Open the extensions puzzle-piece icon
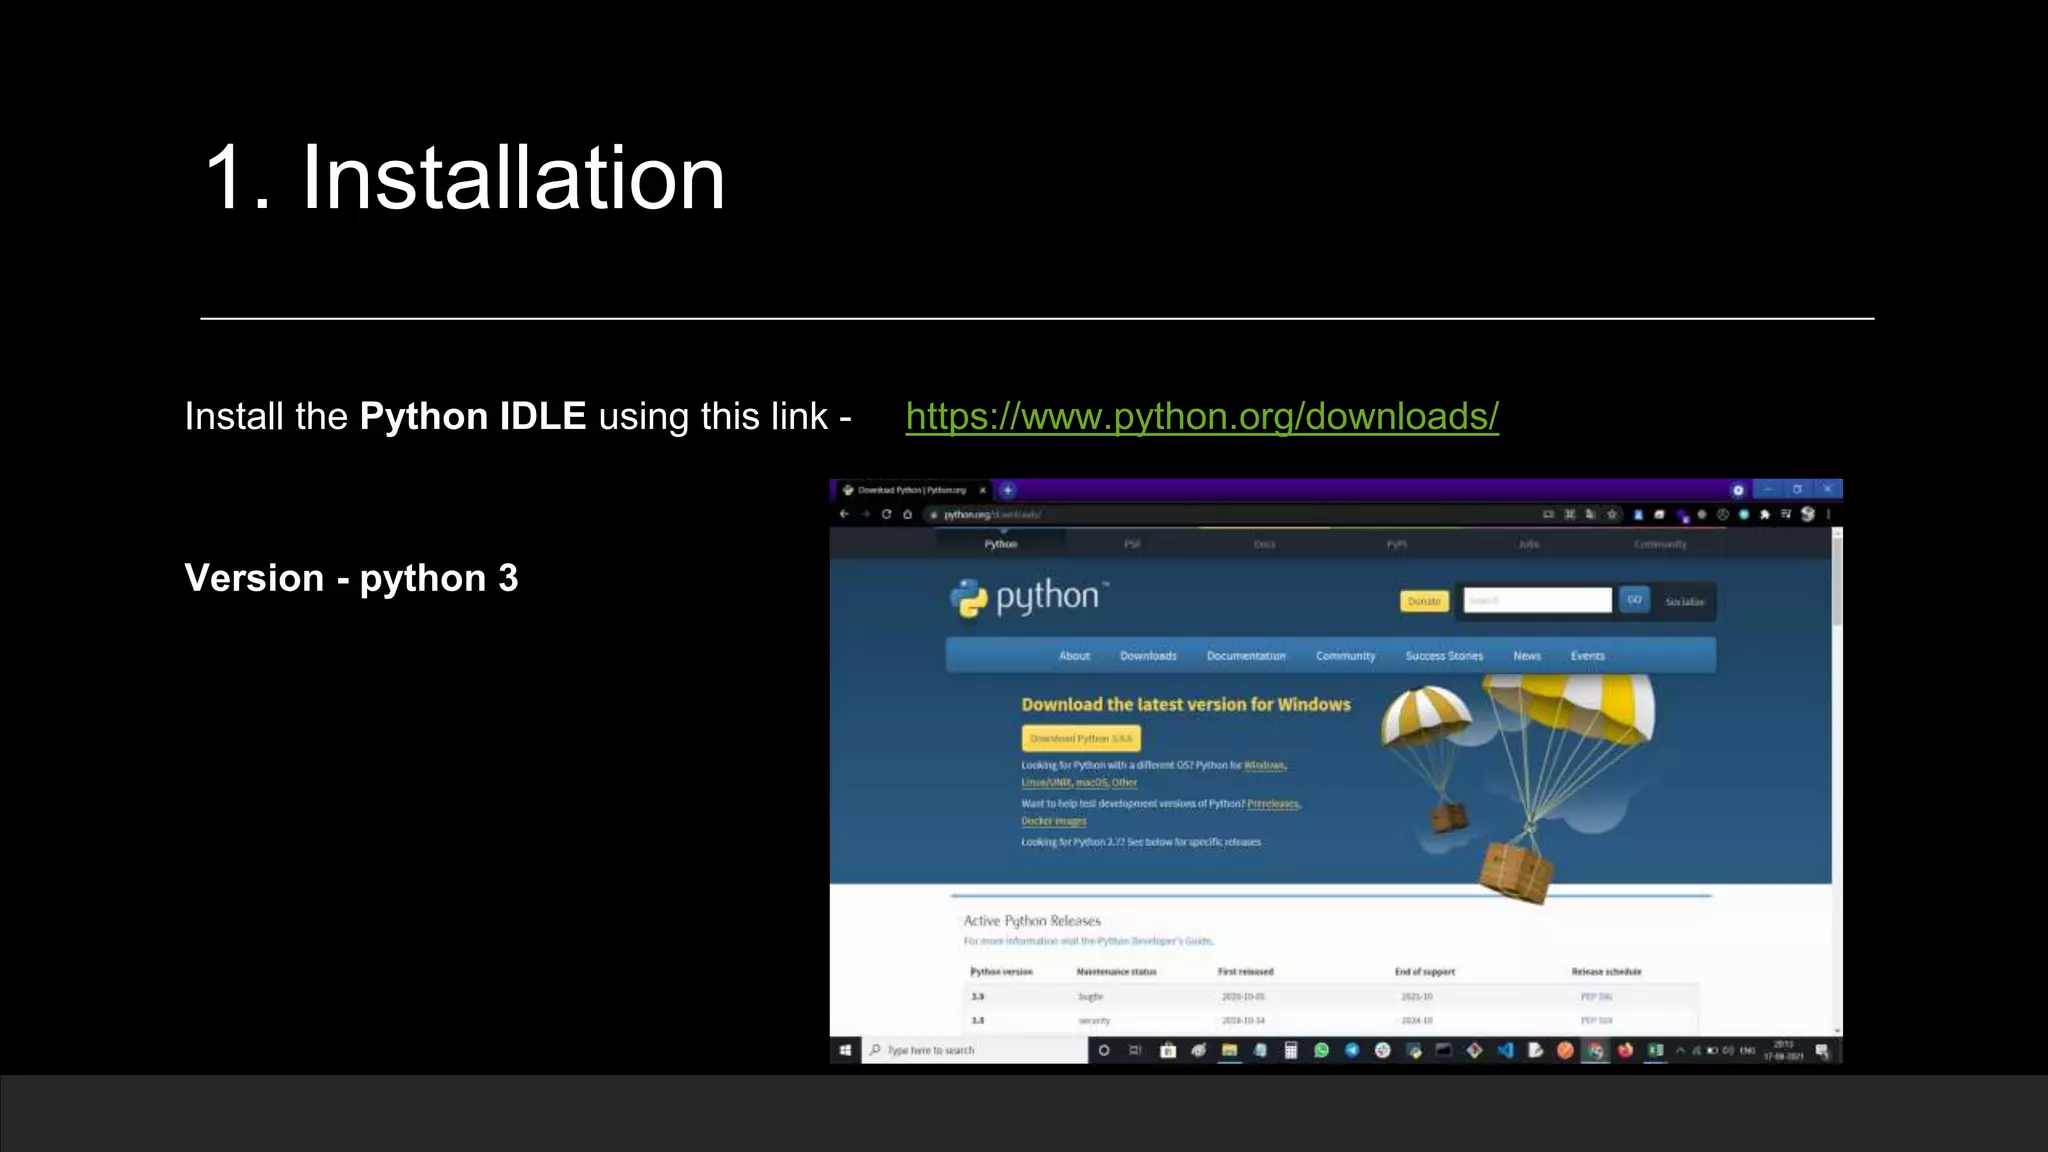The height and width of the screenshot is (1152, 2048). click(1764, 514)
